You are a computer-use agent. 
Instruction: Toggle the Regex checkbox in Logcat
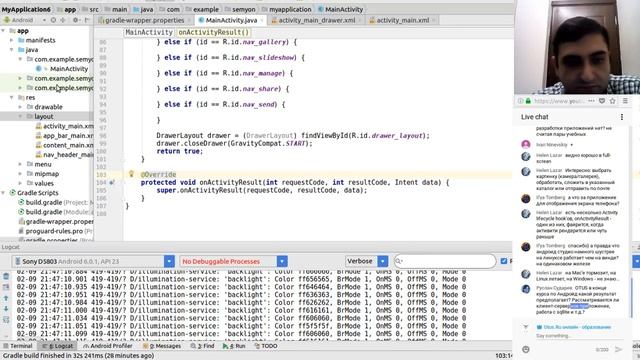click(x=504, y=261)
